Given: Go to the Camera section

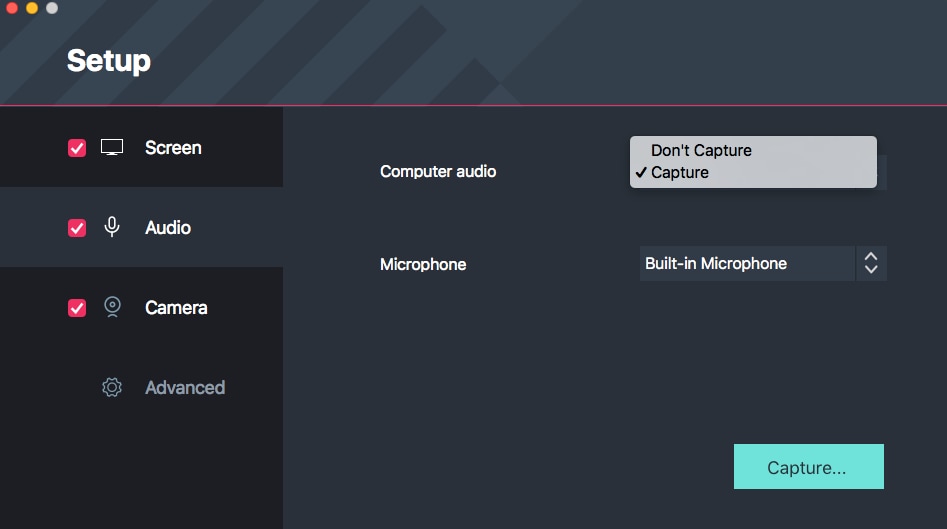Looking at the screenshot, I should 176,308.
